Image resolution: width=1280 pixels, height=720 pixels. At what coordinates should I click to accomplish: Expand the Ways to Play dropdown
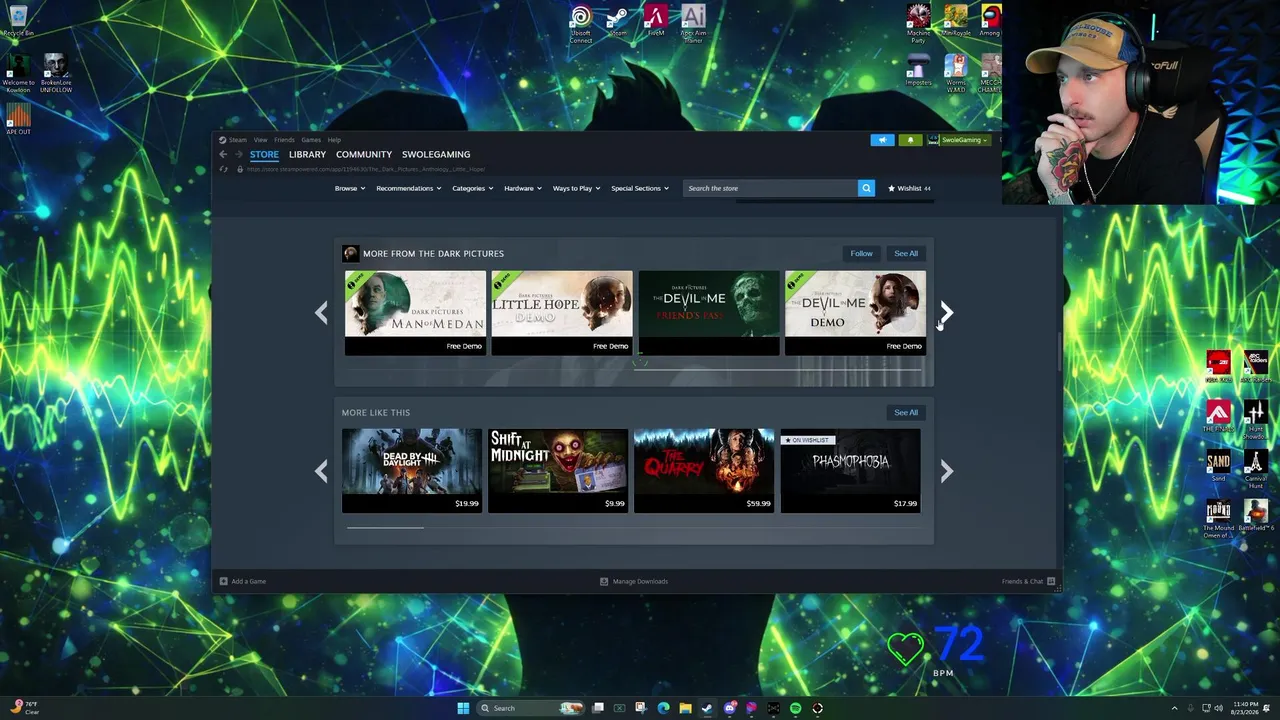click(577, 188)
